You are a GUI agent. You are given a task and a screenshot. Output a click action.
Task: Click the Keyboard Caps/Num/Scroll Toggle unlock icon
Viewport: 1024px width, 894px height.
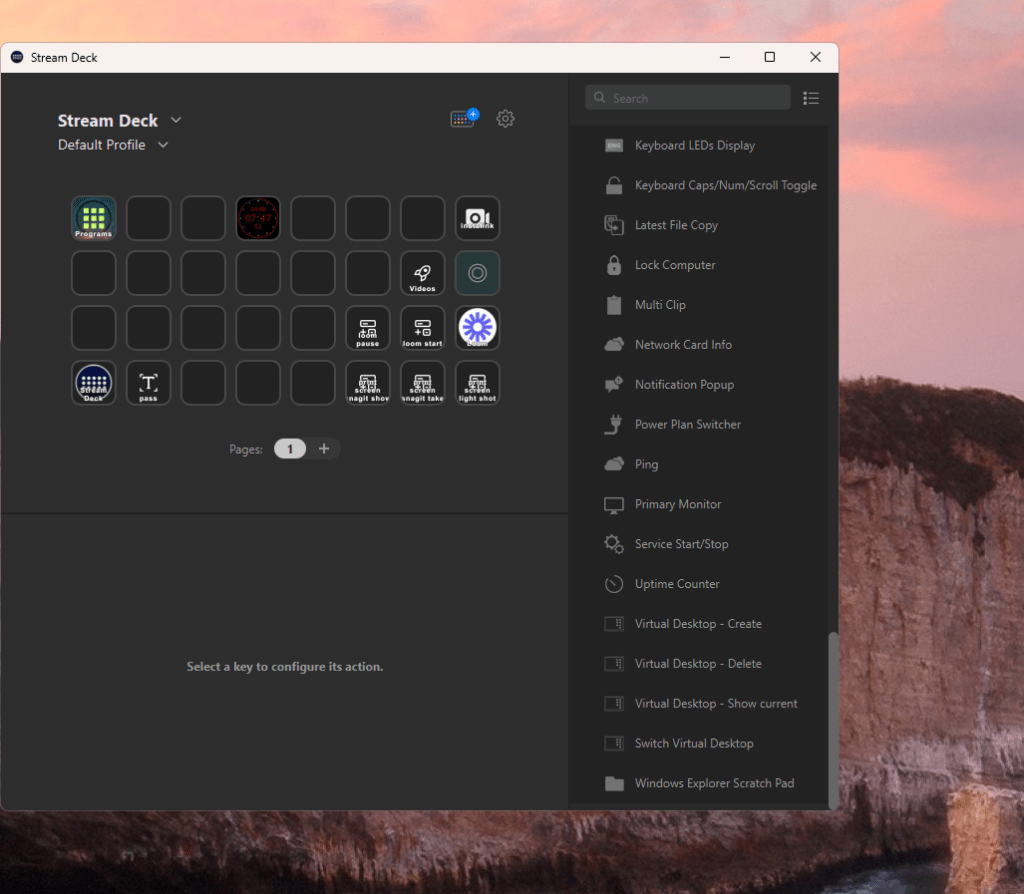click(614, 185)
